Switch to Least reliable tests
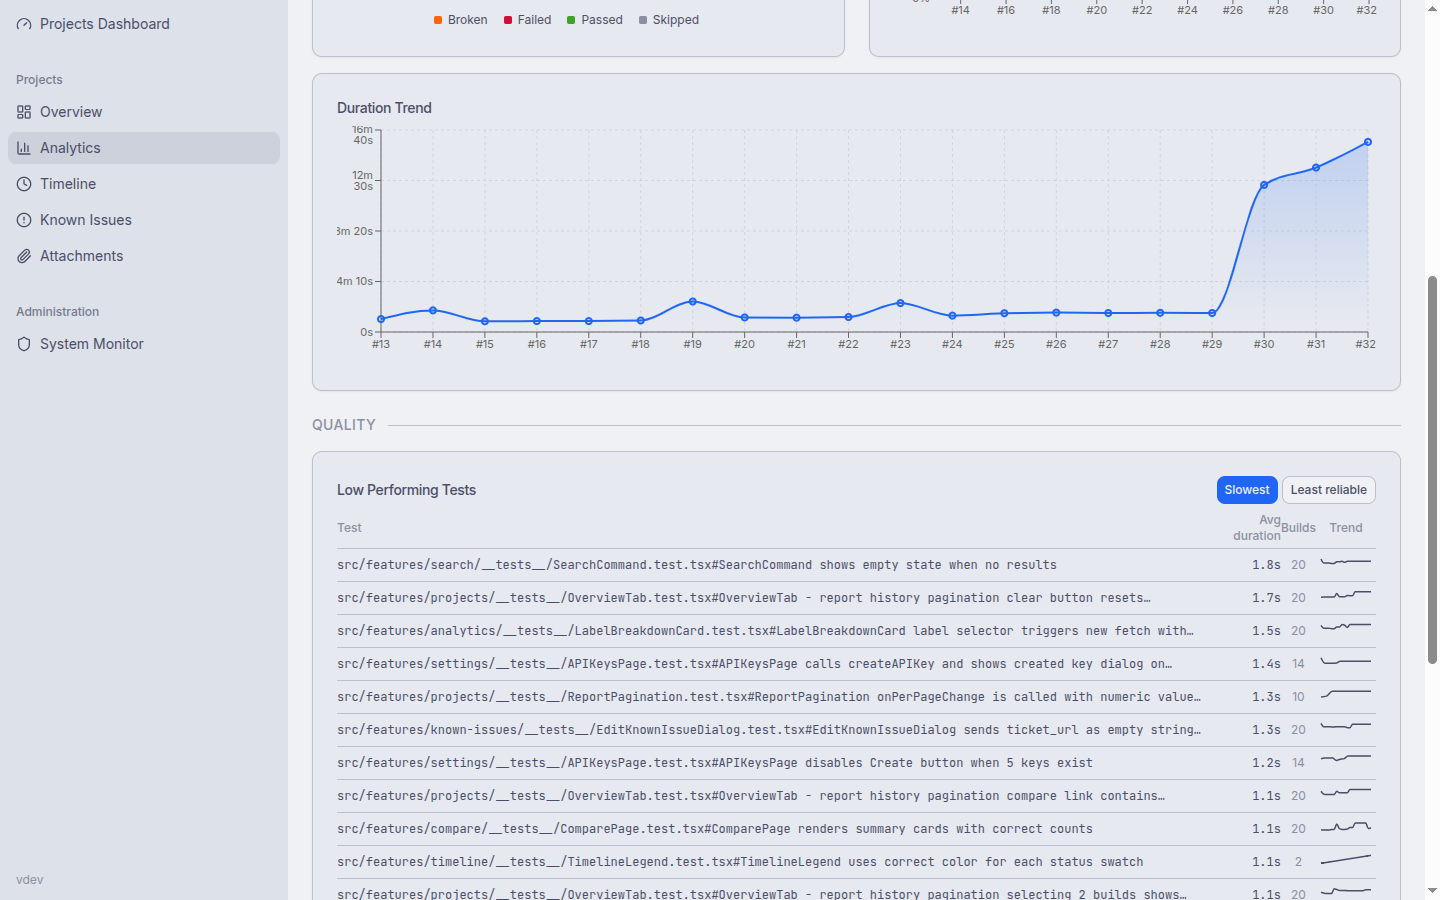The width and height of the screenshot is (1440, 900). click(x=1329, y=490)
